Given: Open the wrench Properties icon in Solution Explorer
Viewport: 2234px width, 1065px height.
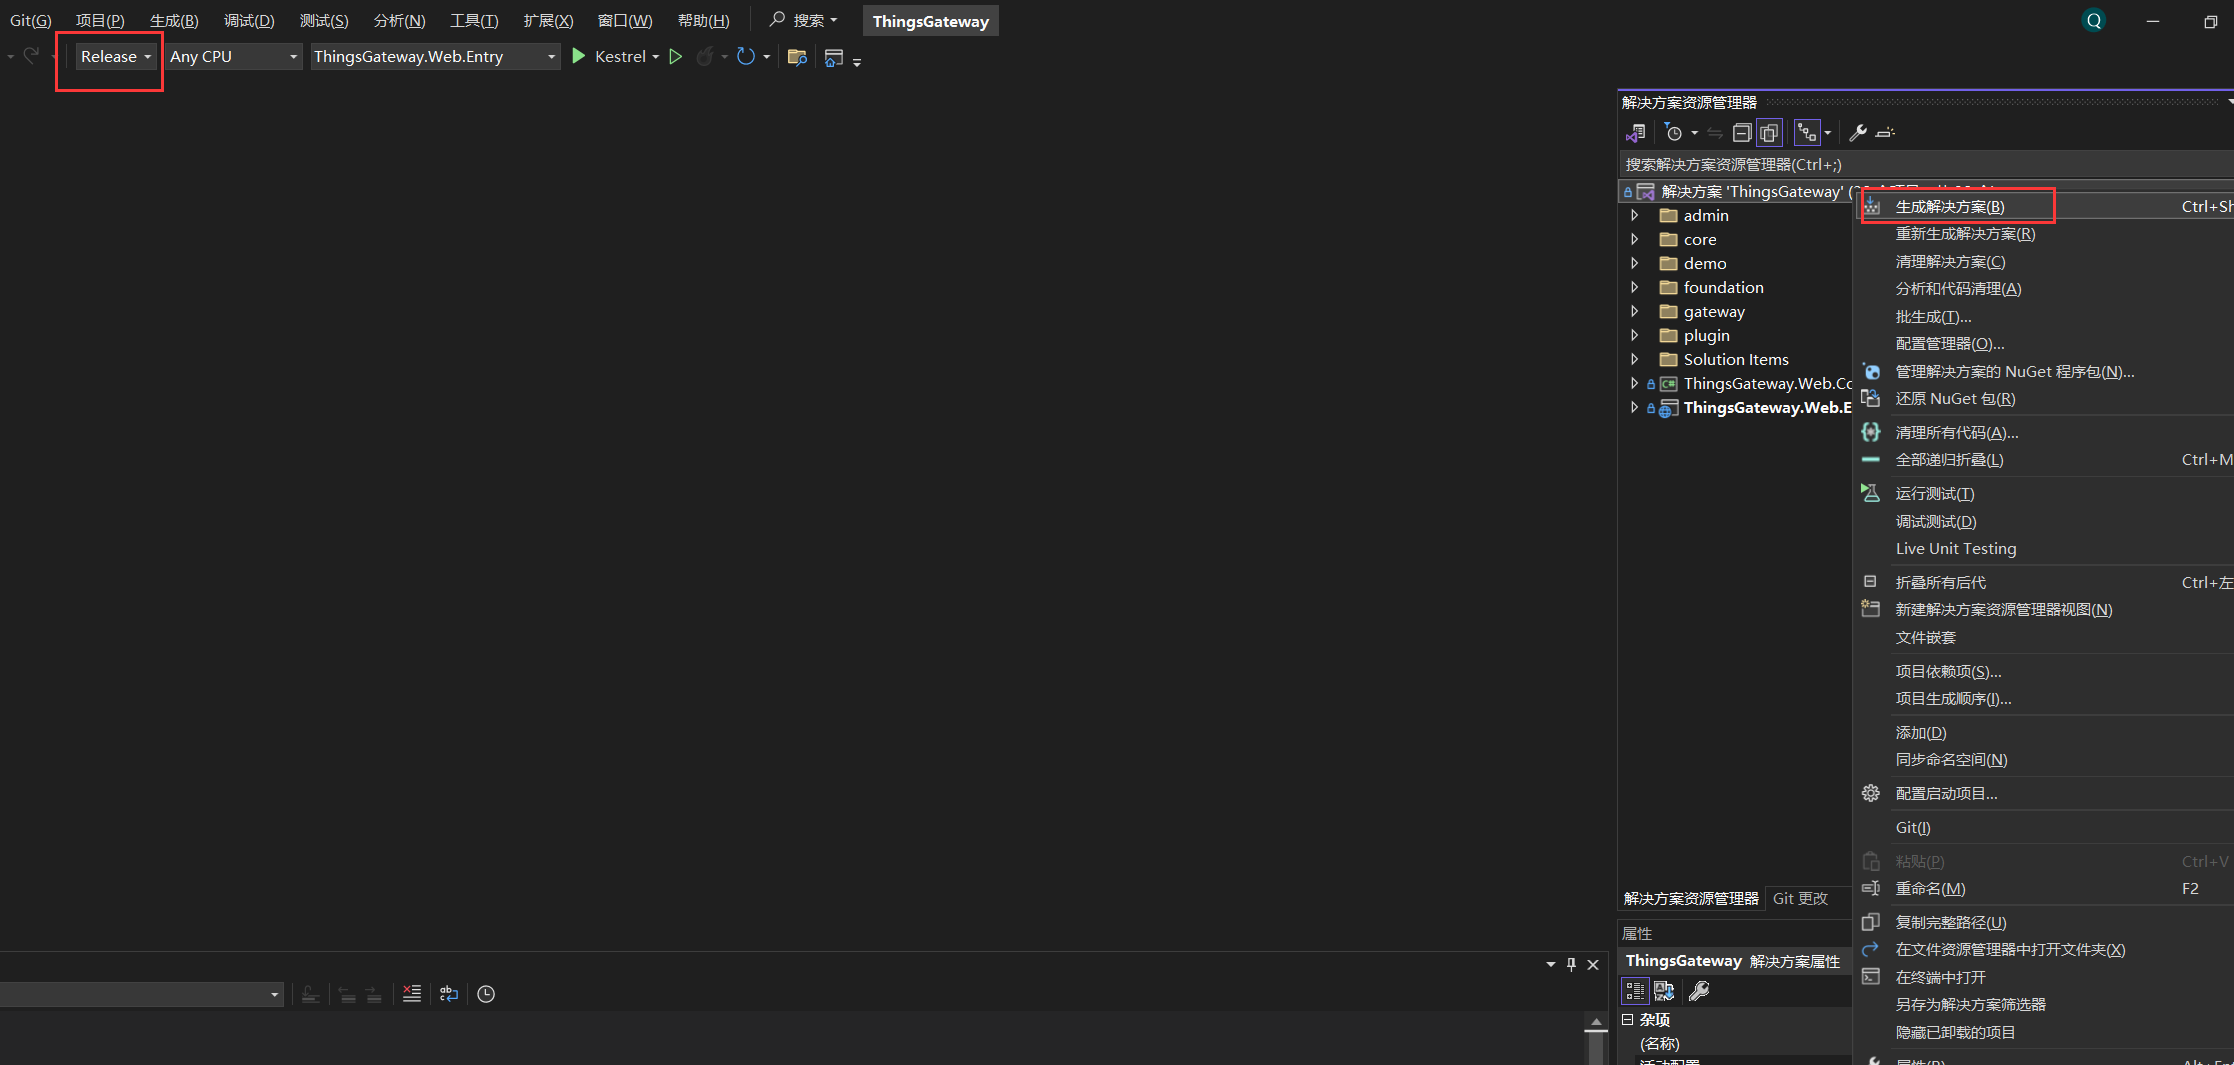Looking at the screenshot, I should click(x=1857, y=133).
